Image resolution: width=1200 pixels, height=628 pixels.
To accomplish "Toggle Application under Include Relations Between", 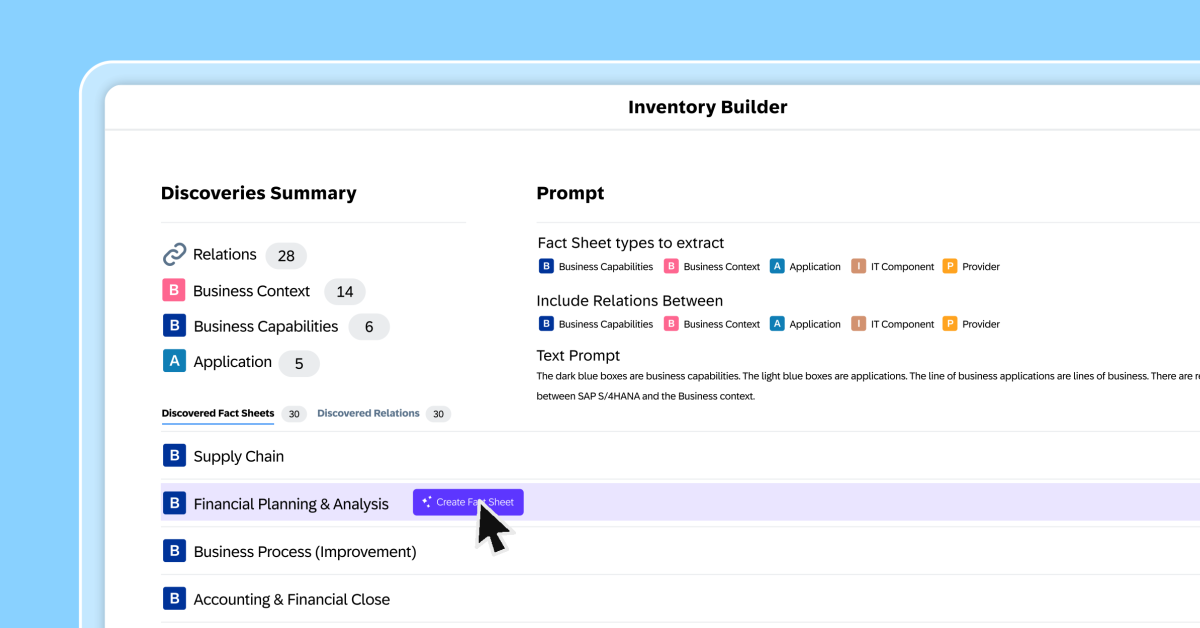I will (805, 324).
